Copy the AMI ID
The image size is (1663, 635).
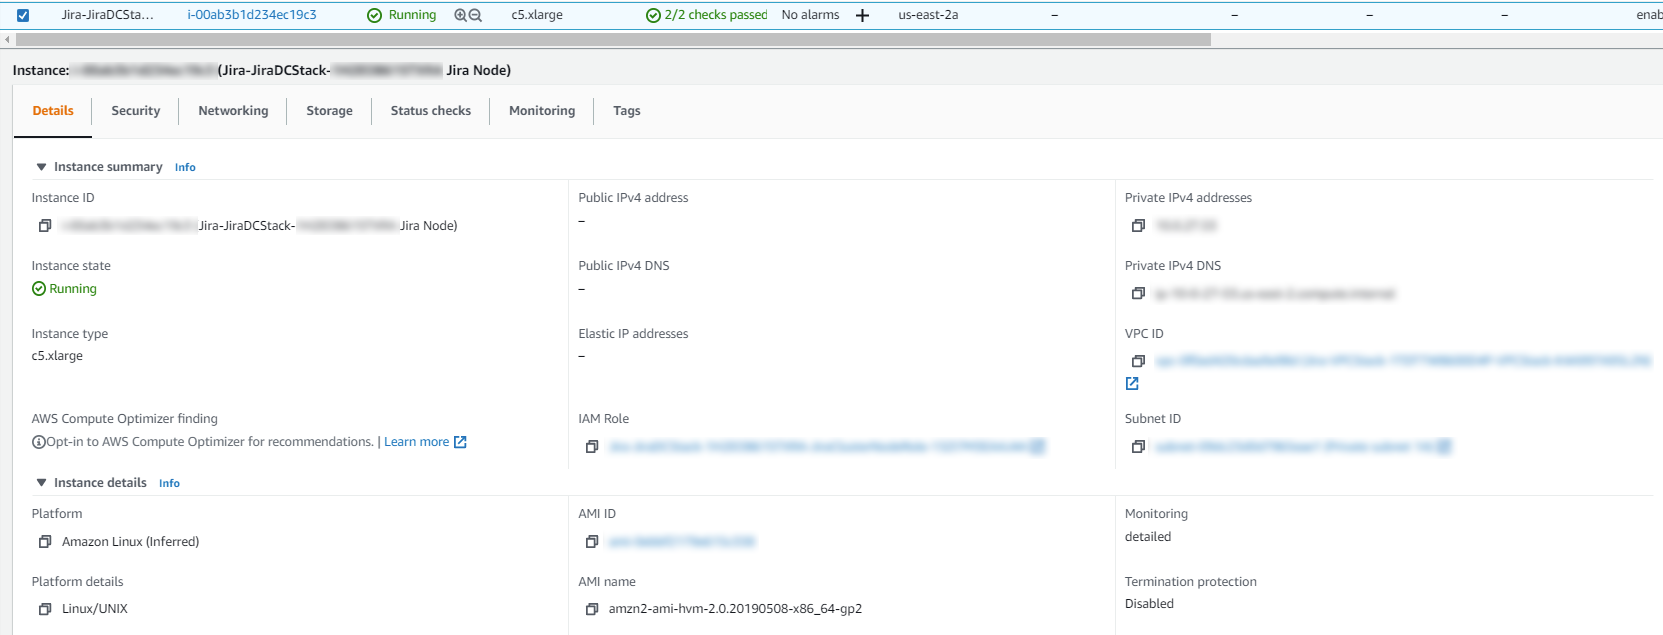click(x=592, y=542)
